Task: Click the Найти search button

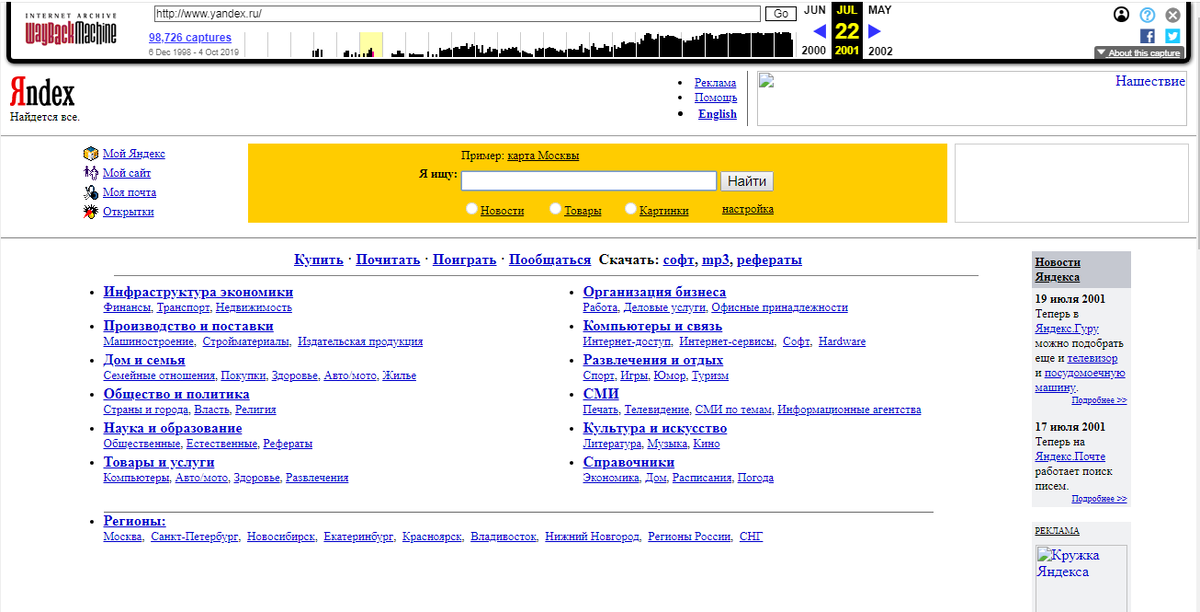Action: tap(747, 181)
